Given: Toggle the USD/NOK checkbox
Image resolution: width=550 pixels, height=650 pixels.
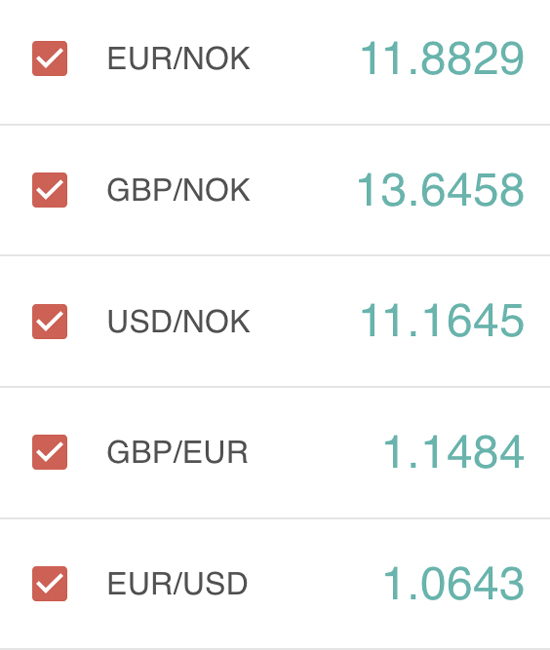Looking at the screenshot, I should [50, 321].
